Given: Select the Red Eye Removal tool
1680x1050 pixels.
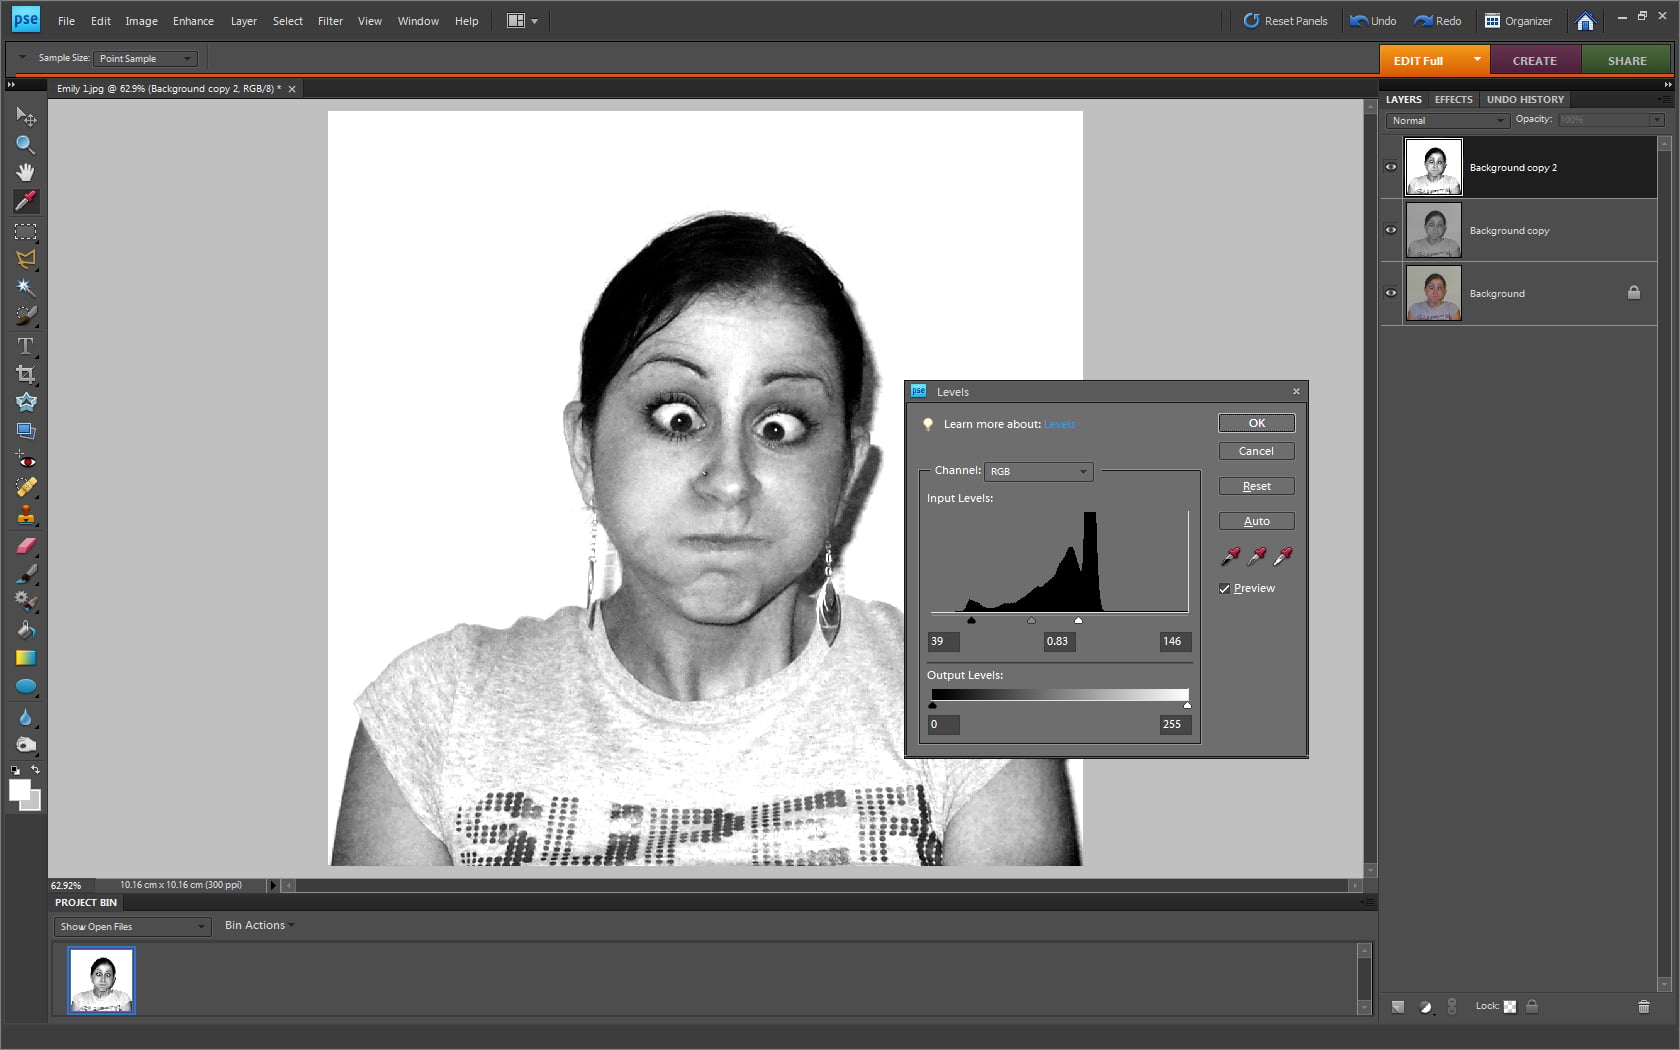Looking at the screenshot, I should click(25, 459).
